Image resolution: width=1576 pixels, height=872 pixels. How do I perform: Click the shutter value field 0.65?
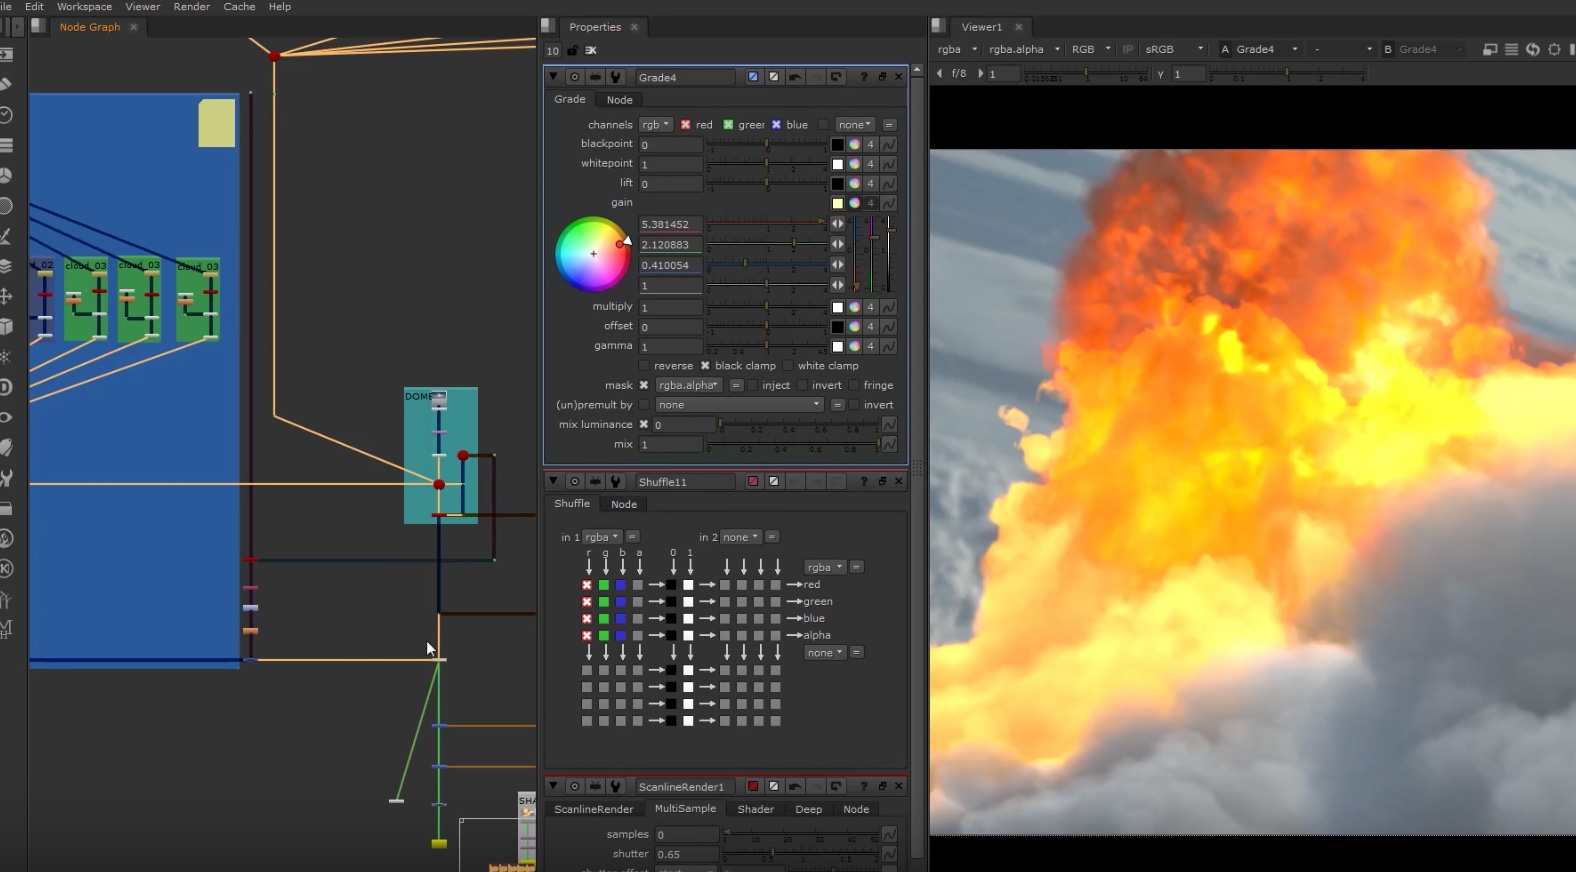click(687, 854)
